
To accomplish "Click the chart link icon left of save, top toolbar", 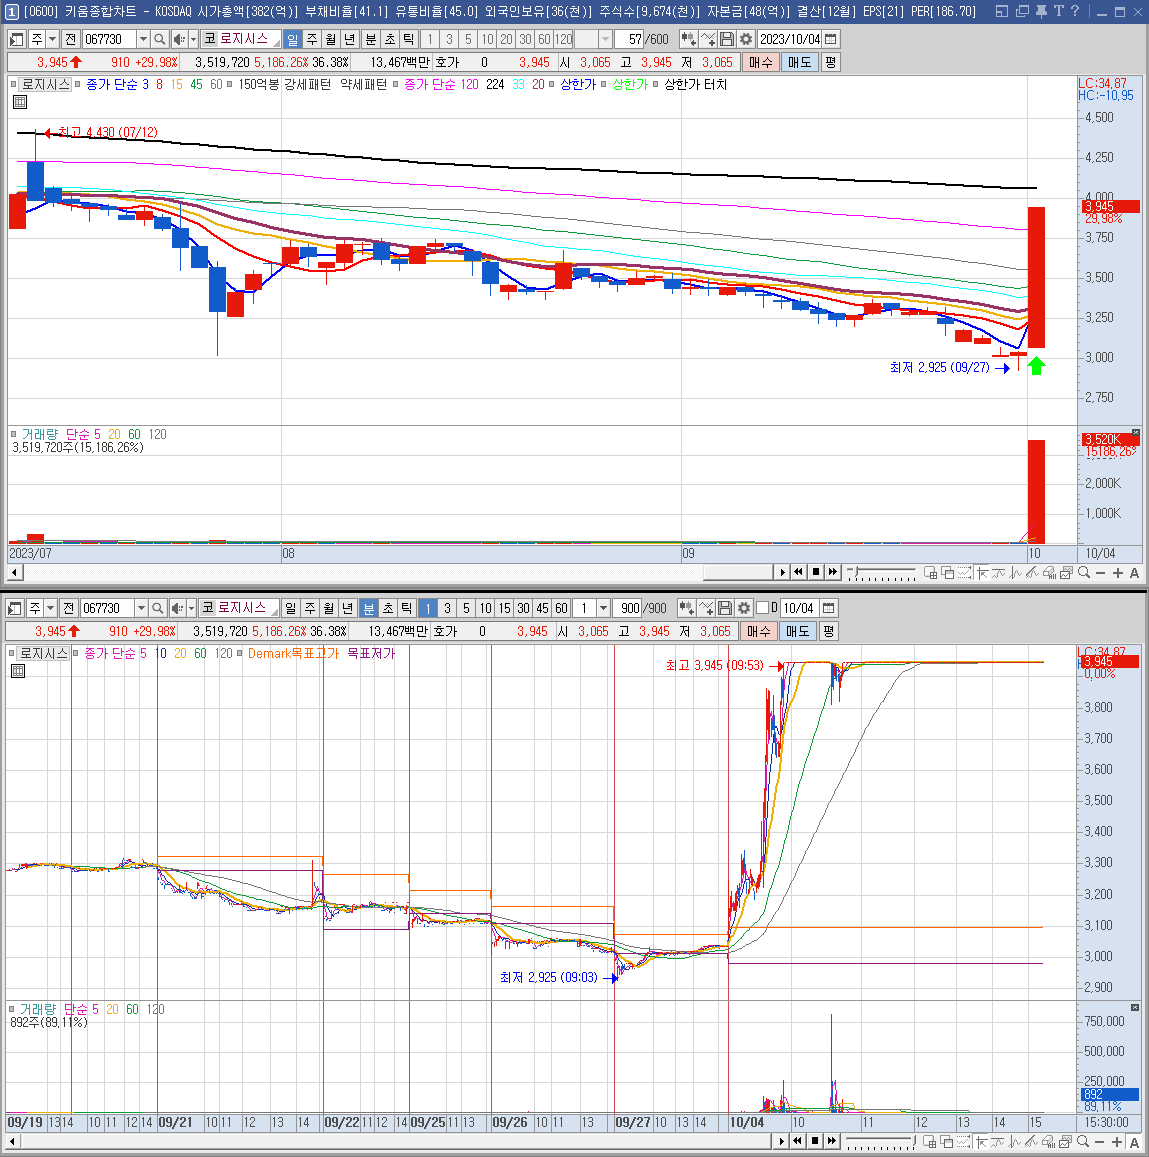I will (689, 39).
